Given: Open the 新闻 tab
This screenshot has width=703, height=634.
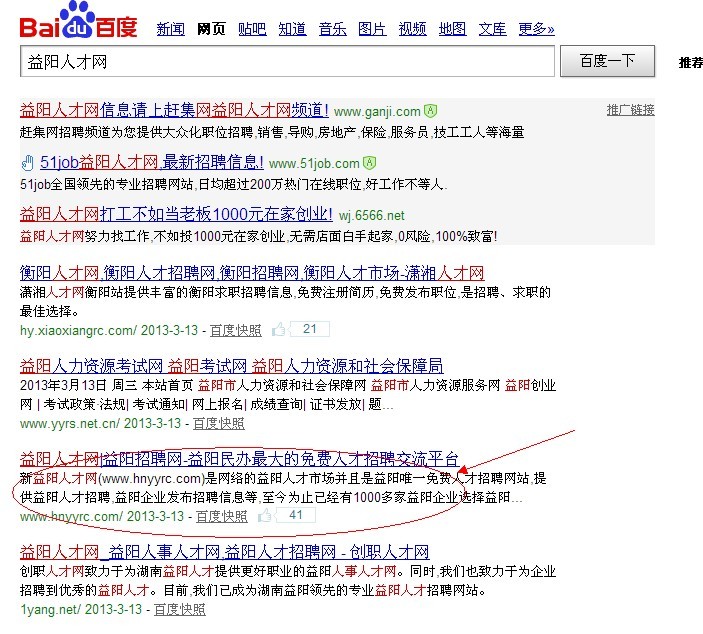Looking at the screenshot, I should pos(170,29).
